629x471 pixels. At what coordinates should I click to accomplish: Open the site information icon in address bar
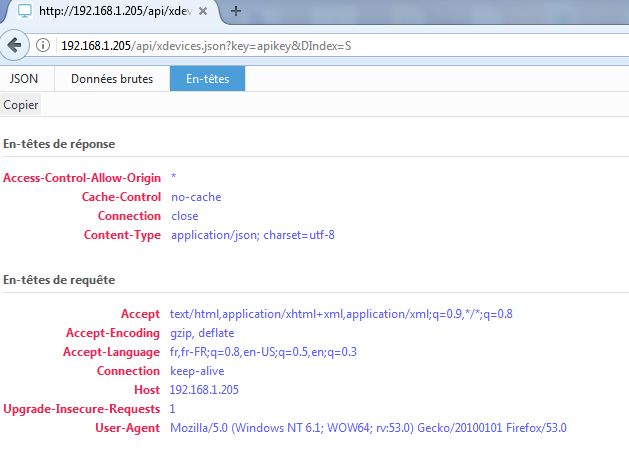pyautogui.click(x=43, y=46)
